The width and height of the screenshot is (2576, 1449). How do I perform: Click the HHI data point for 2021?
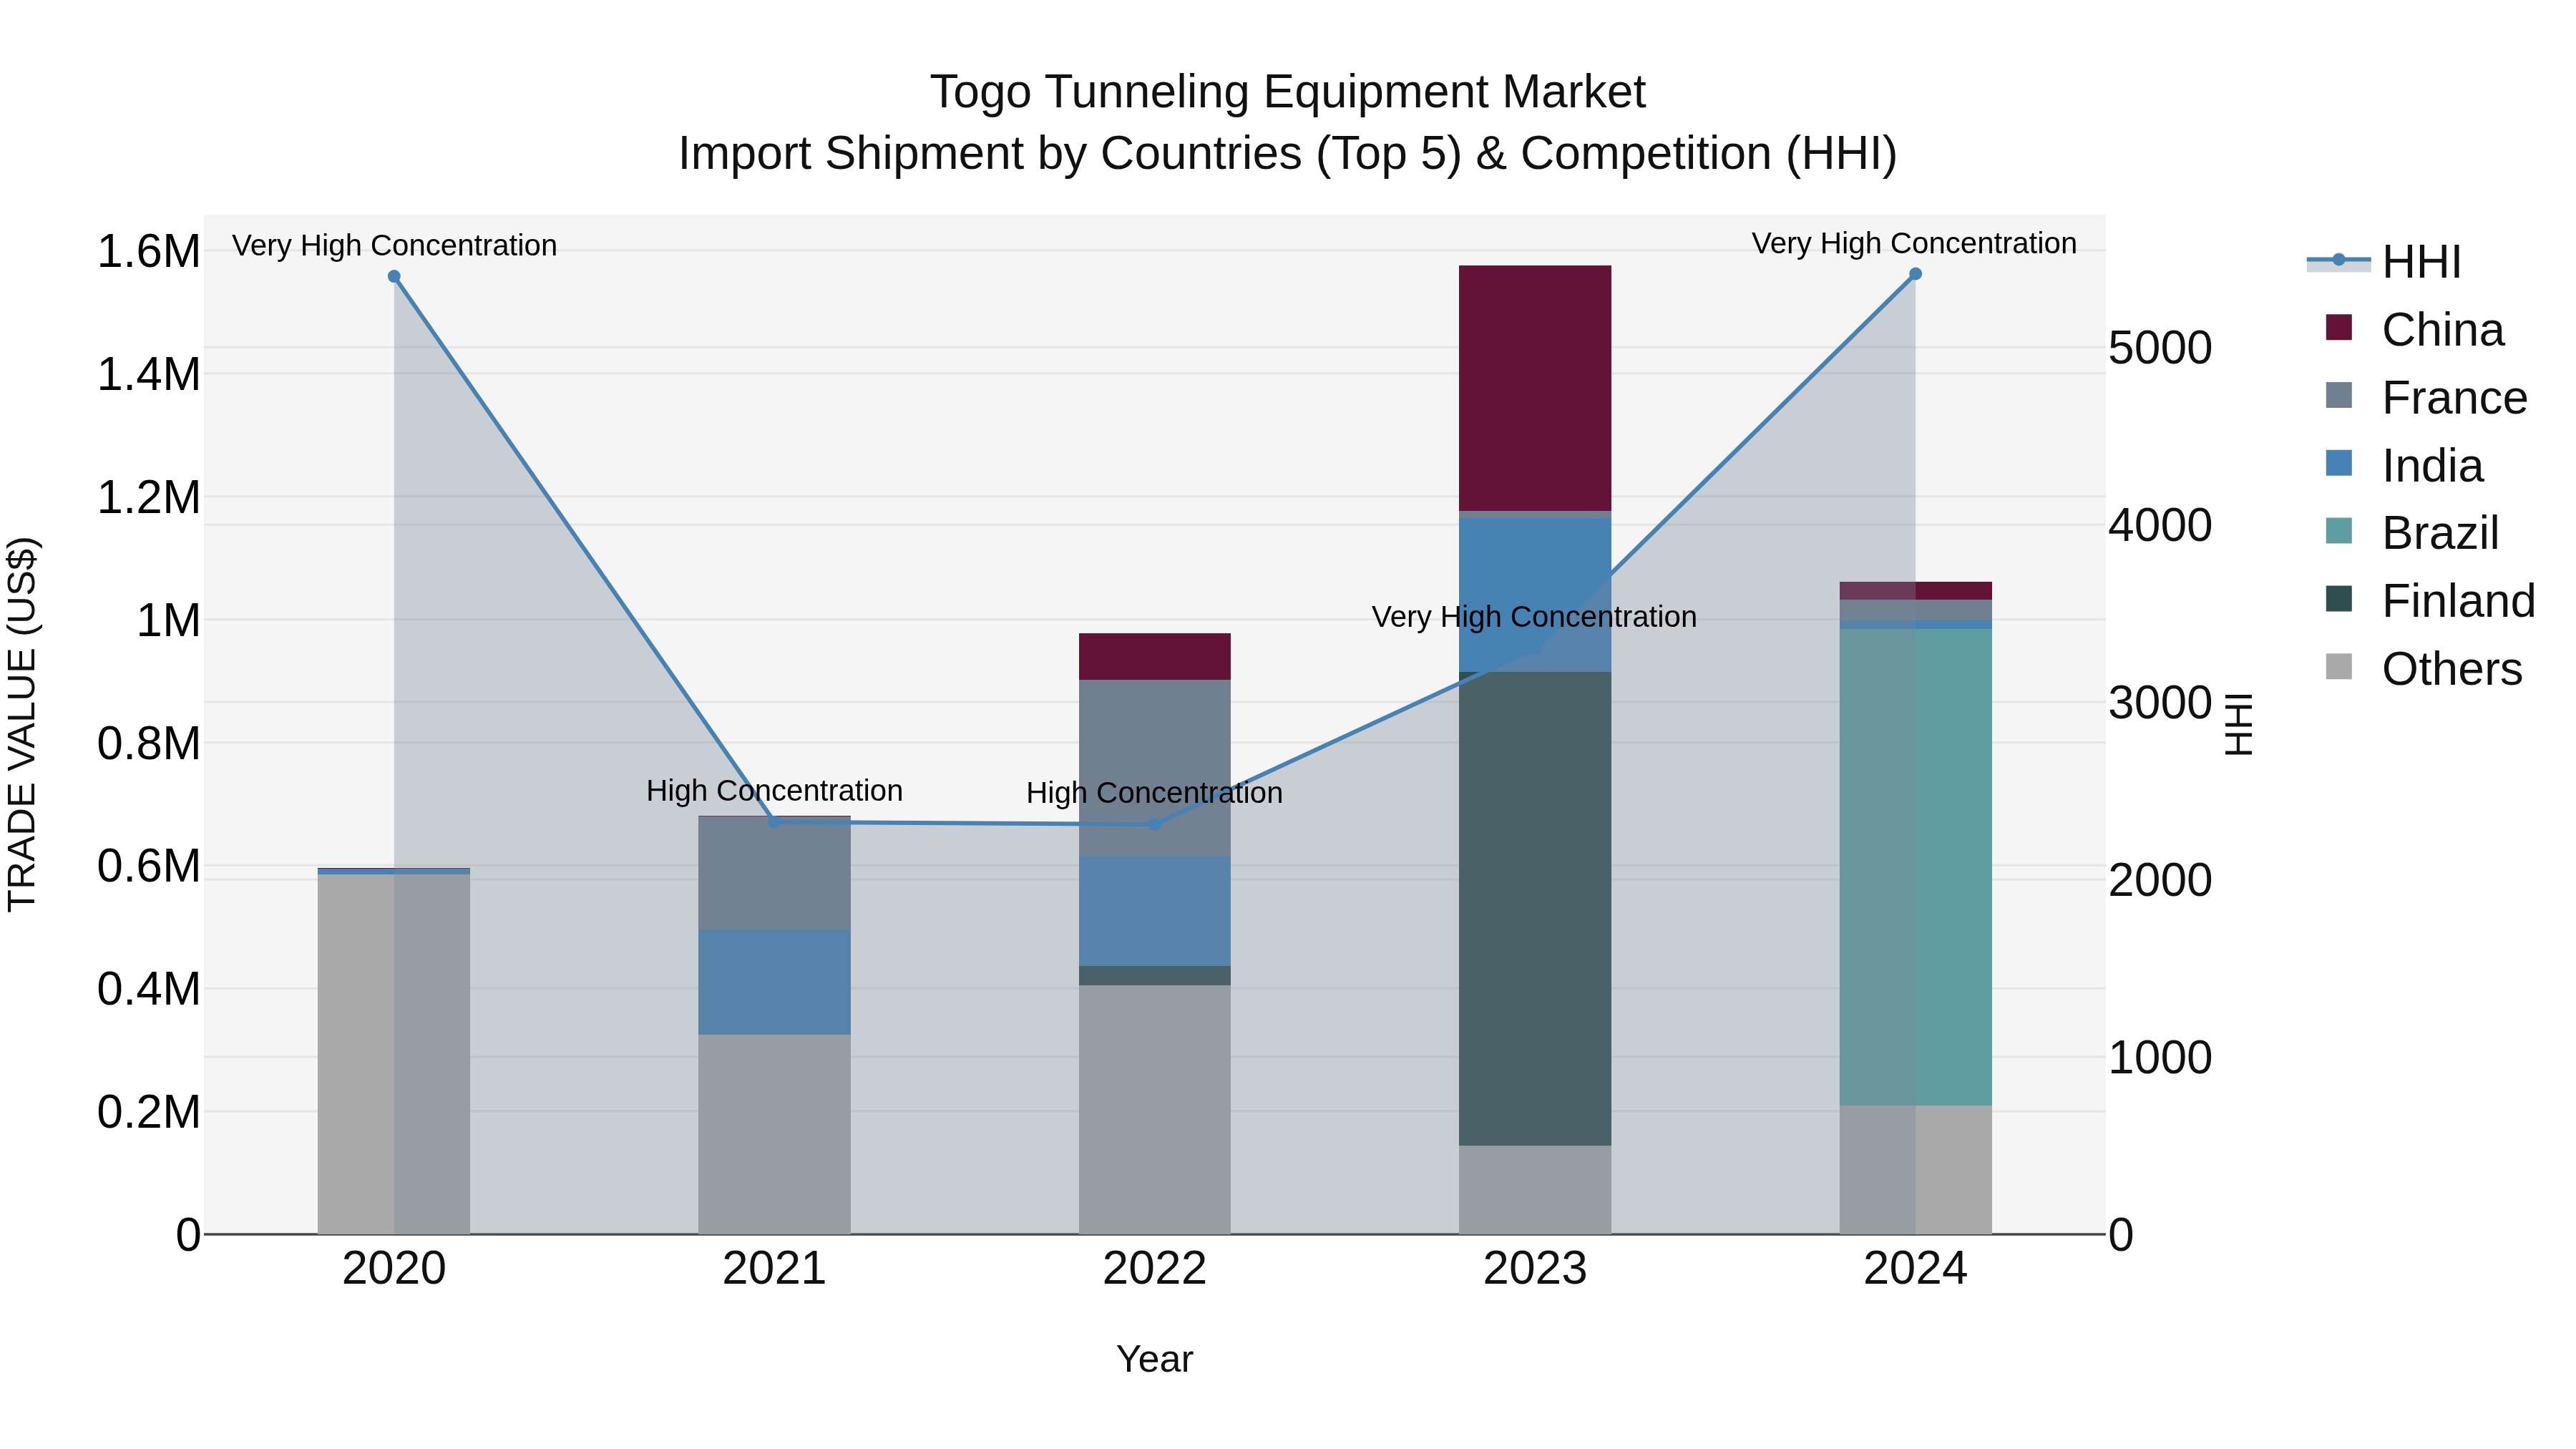coord(774,822)
